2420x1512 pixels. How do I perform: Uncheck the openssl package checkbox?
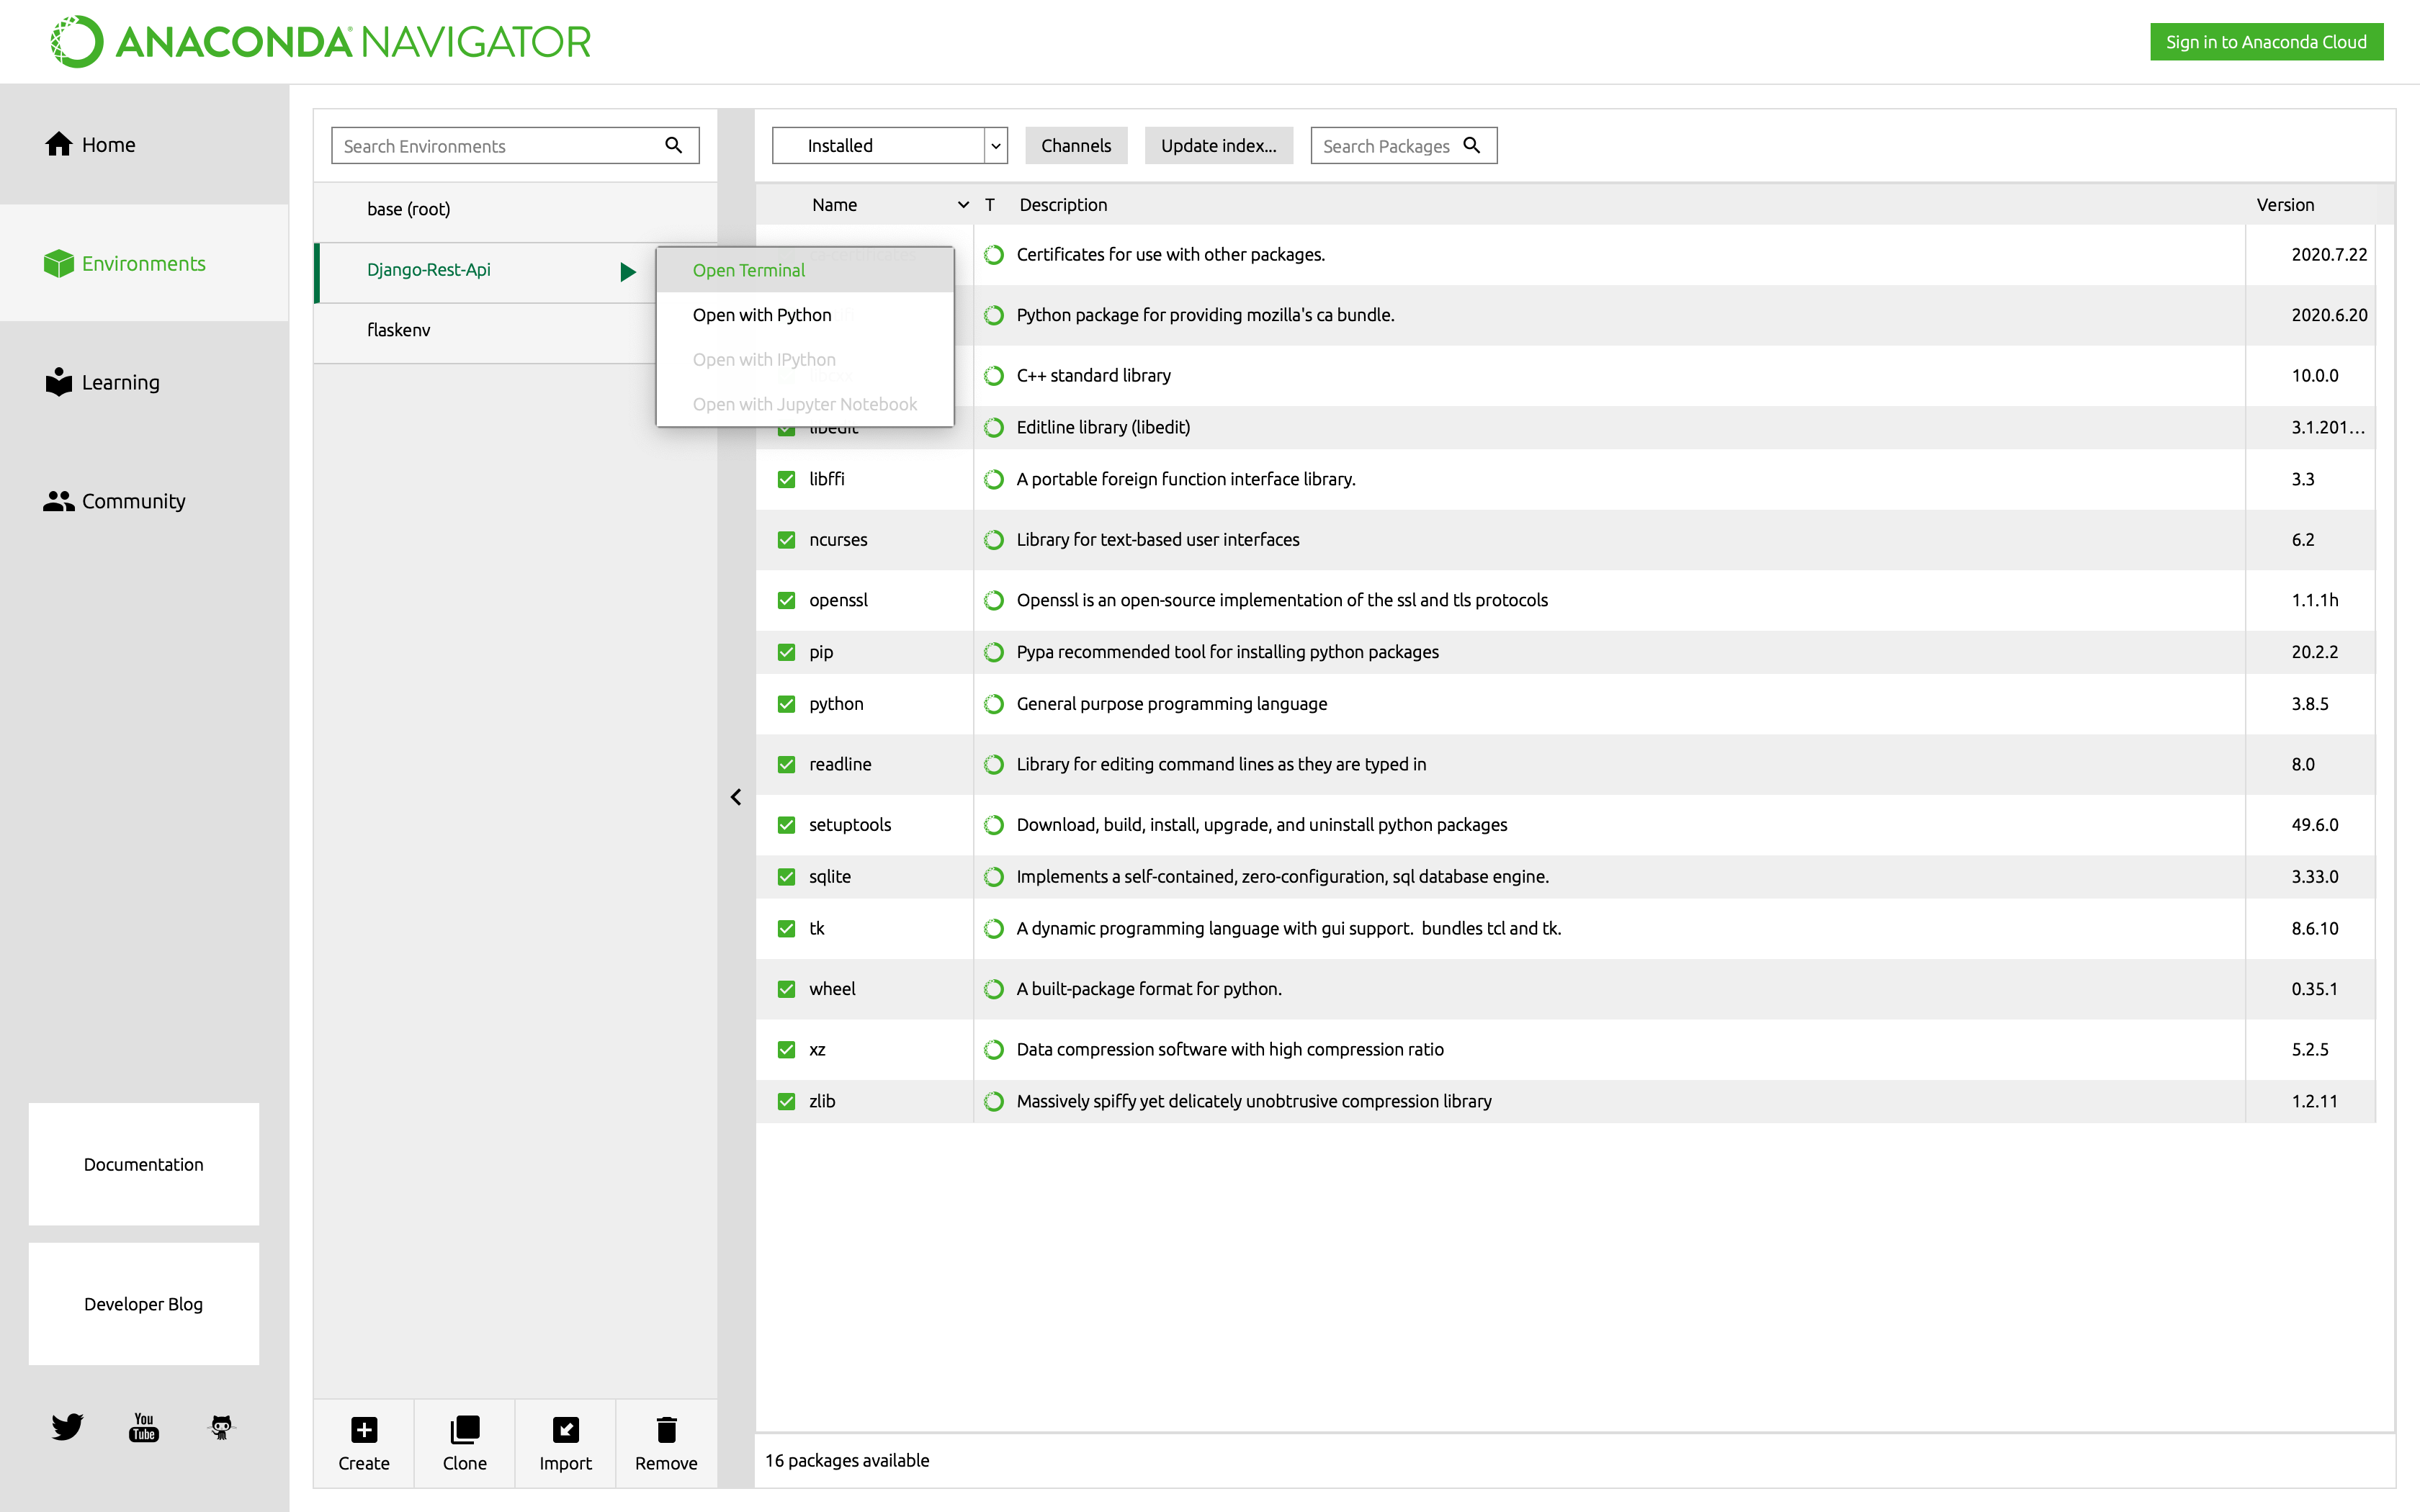pyautogui.click(x=786, y=600)
